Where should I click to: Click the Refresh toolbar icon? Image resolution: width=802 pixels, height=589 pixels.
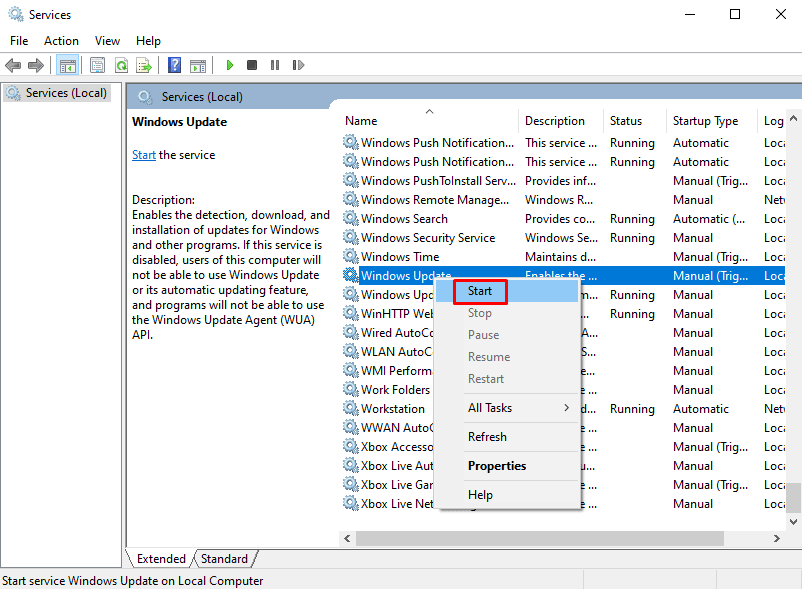(x=121, y=66)
